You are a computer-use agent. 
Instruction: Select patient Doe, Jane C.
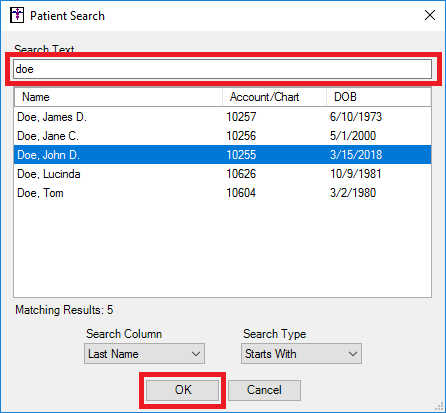(x=222, y=136)
